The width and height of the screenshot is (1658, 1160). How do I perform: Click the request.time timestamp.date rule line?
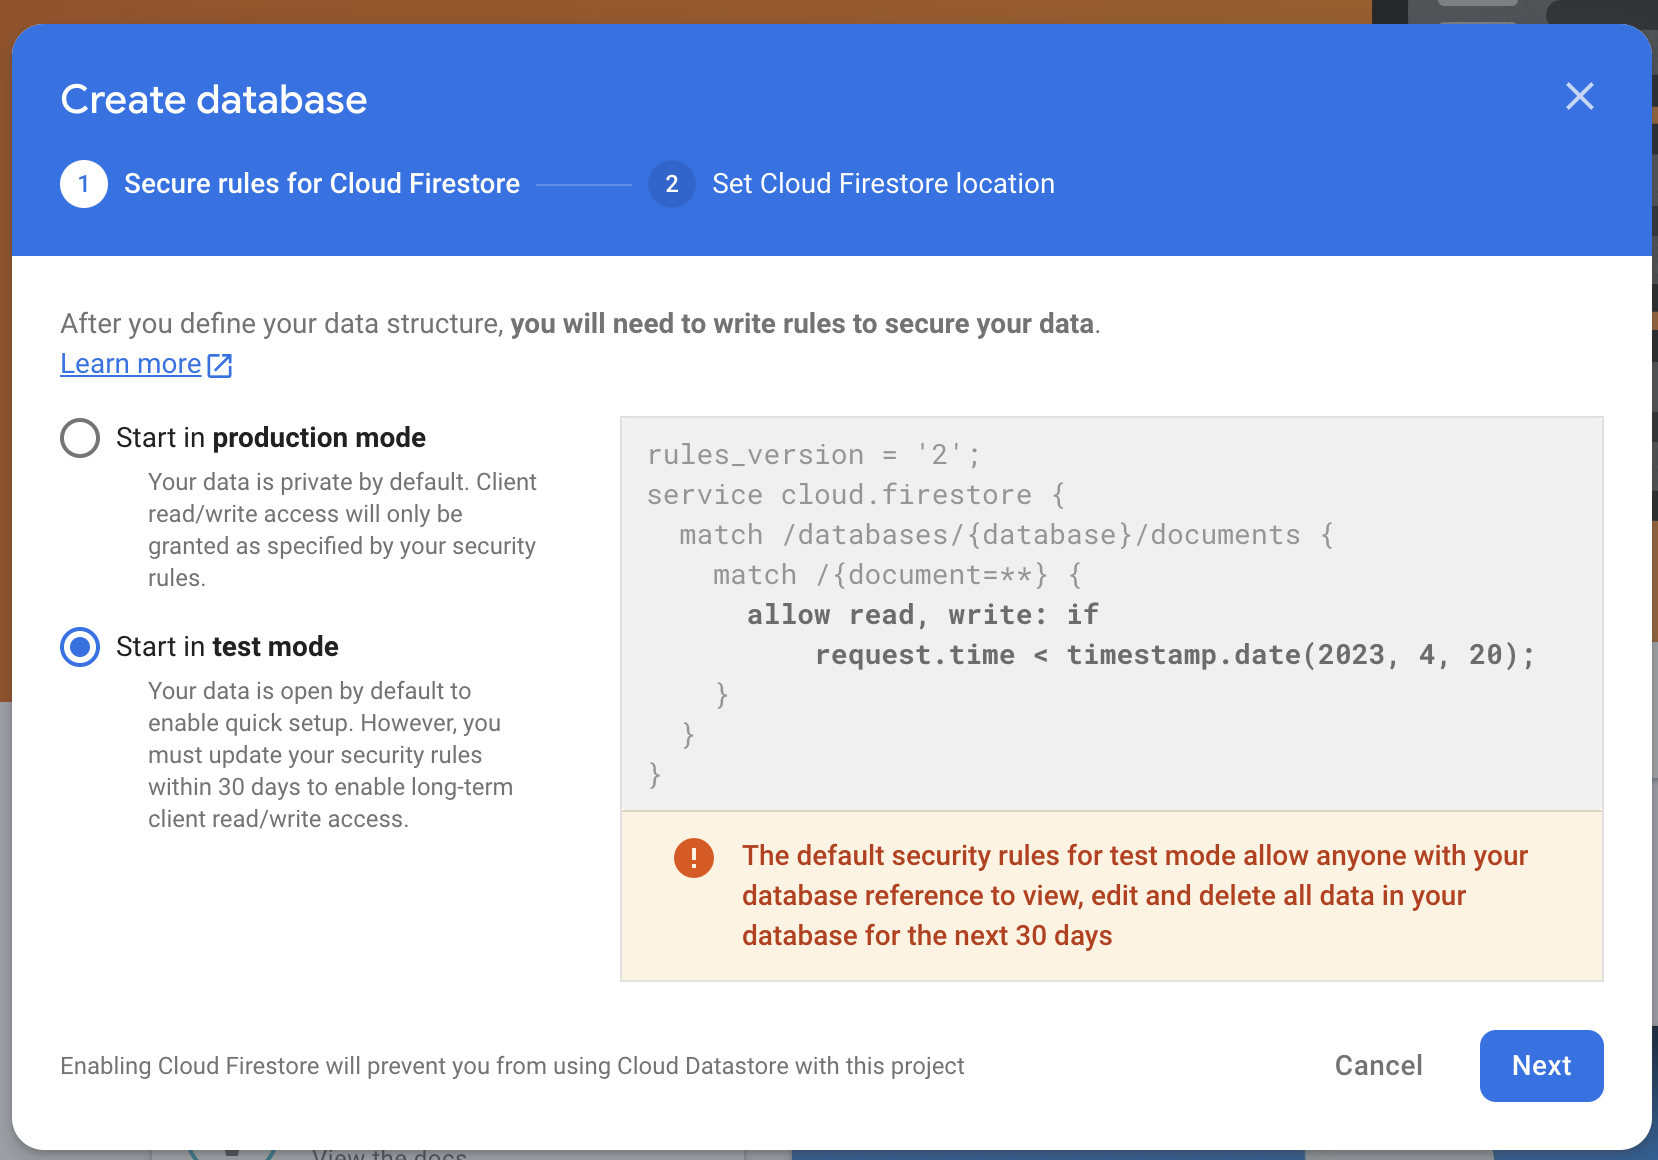click(1175, 655)
